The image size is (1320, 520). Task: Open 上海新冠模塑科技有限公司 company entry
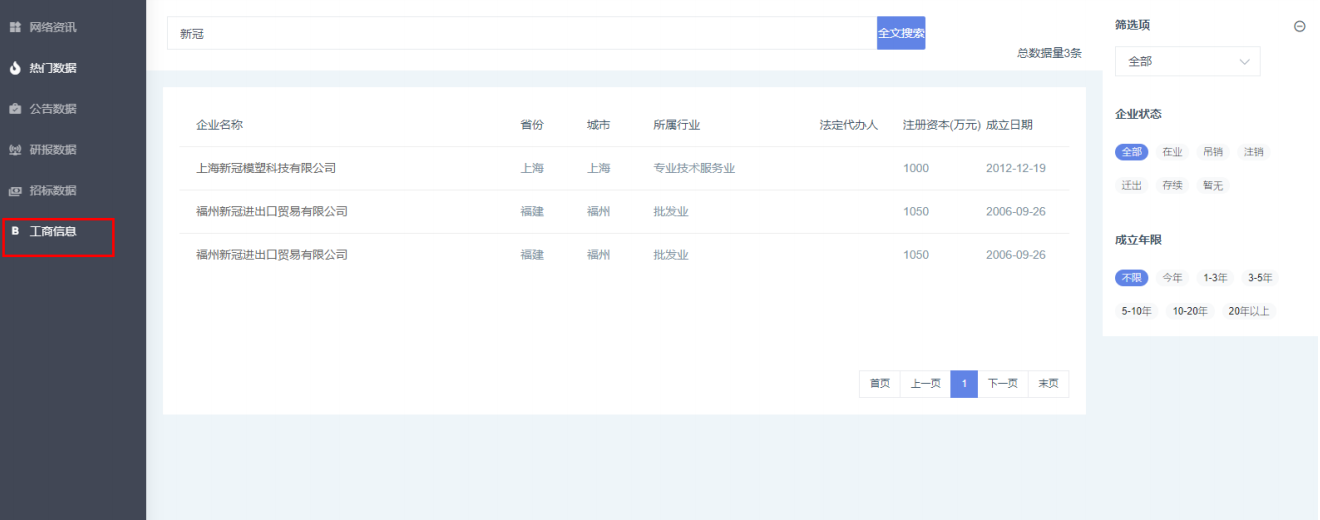tap(266, 168)
